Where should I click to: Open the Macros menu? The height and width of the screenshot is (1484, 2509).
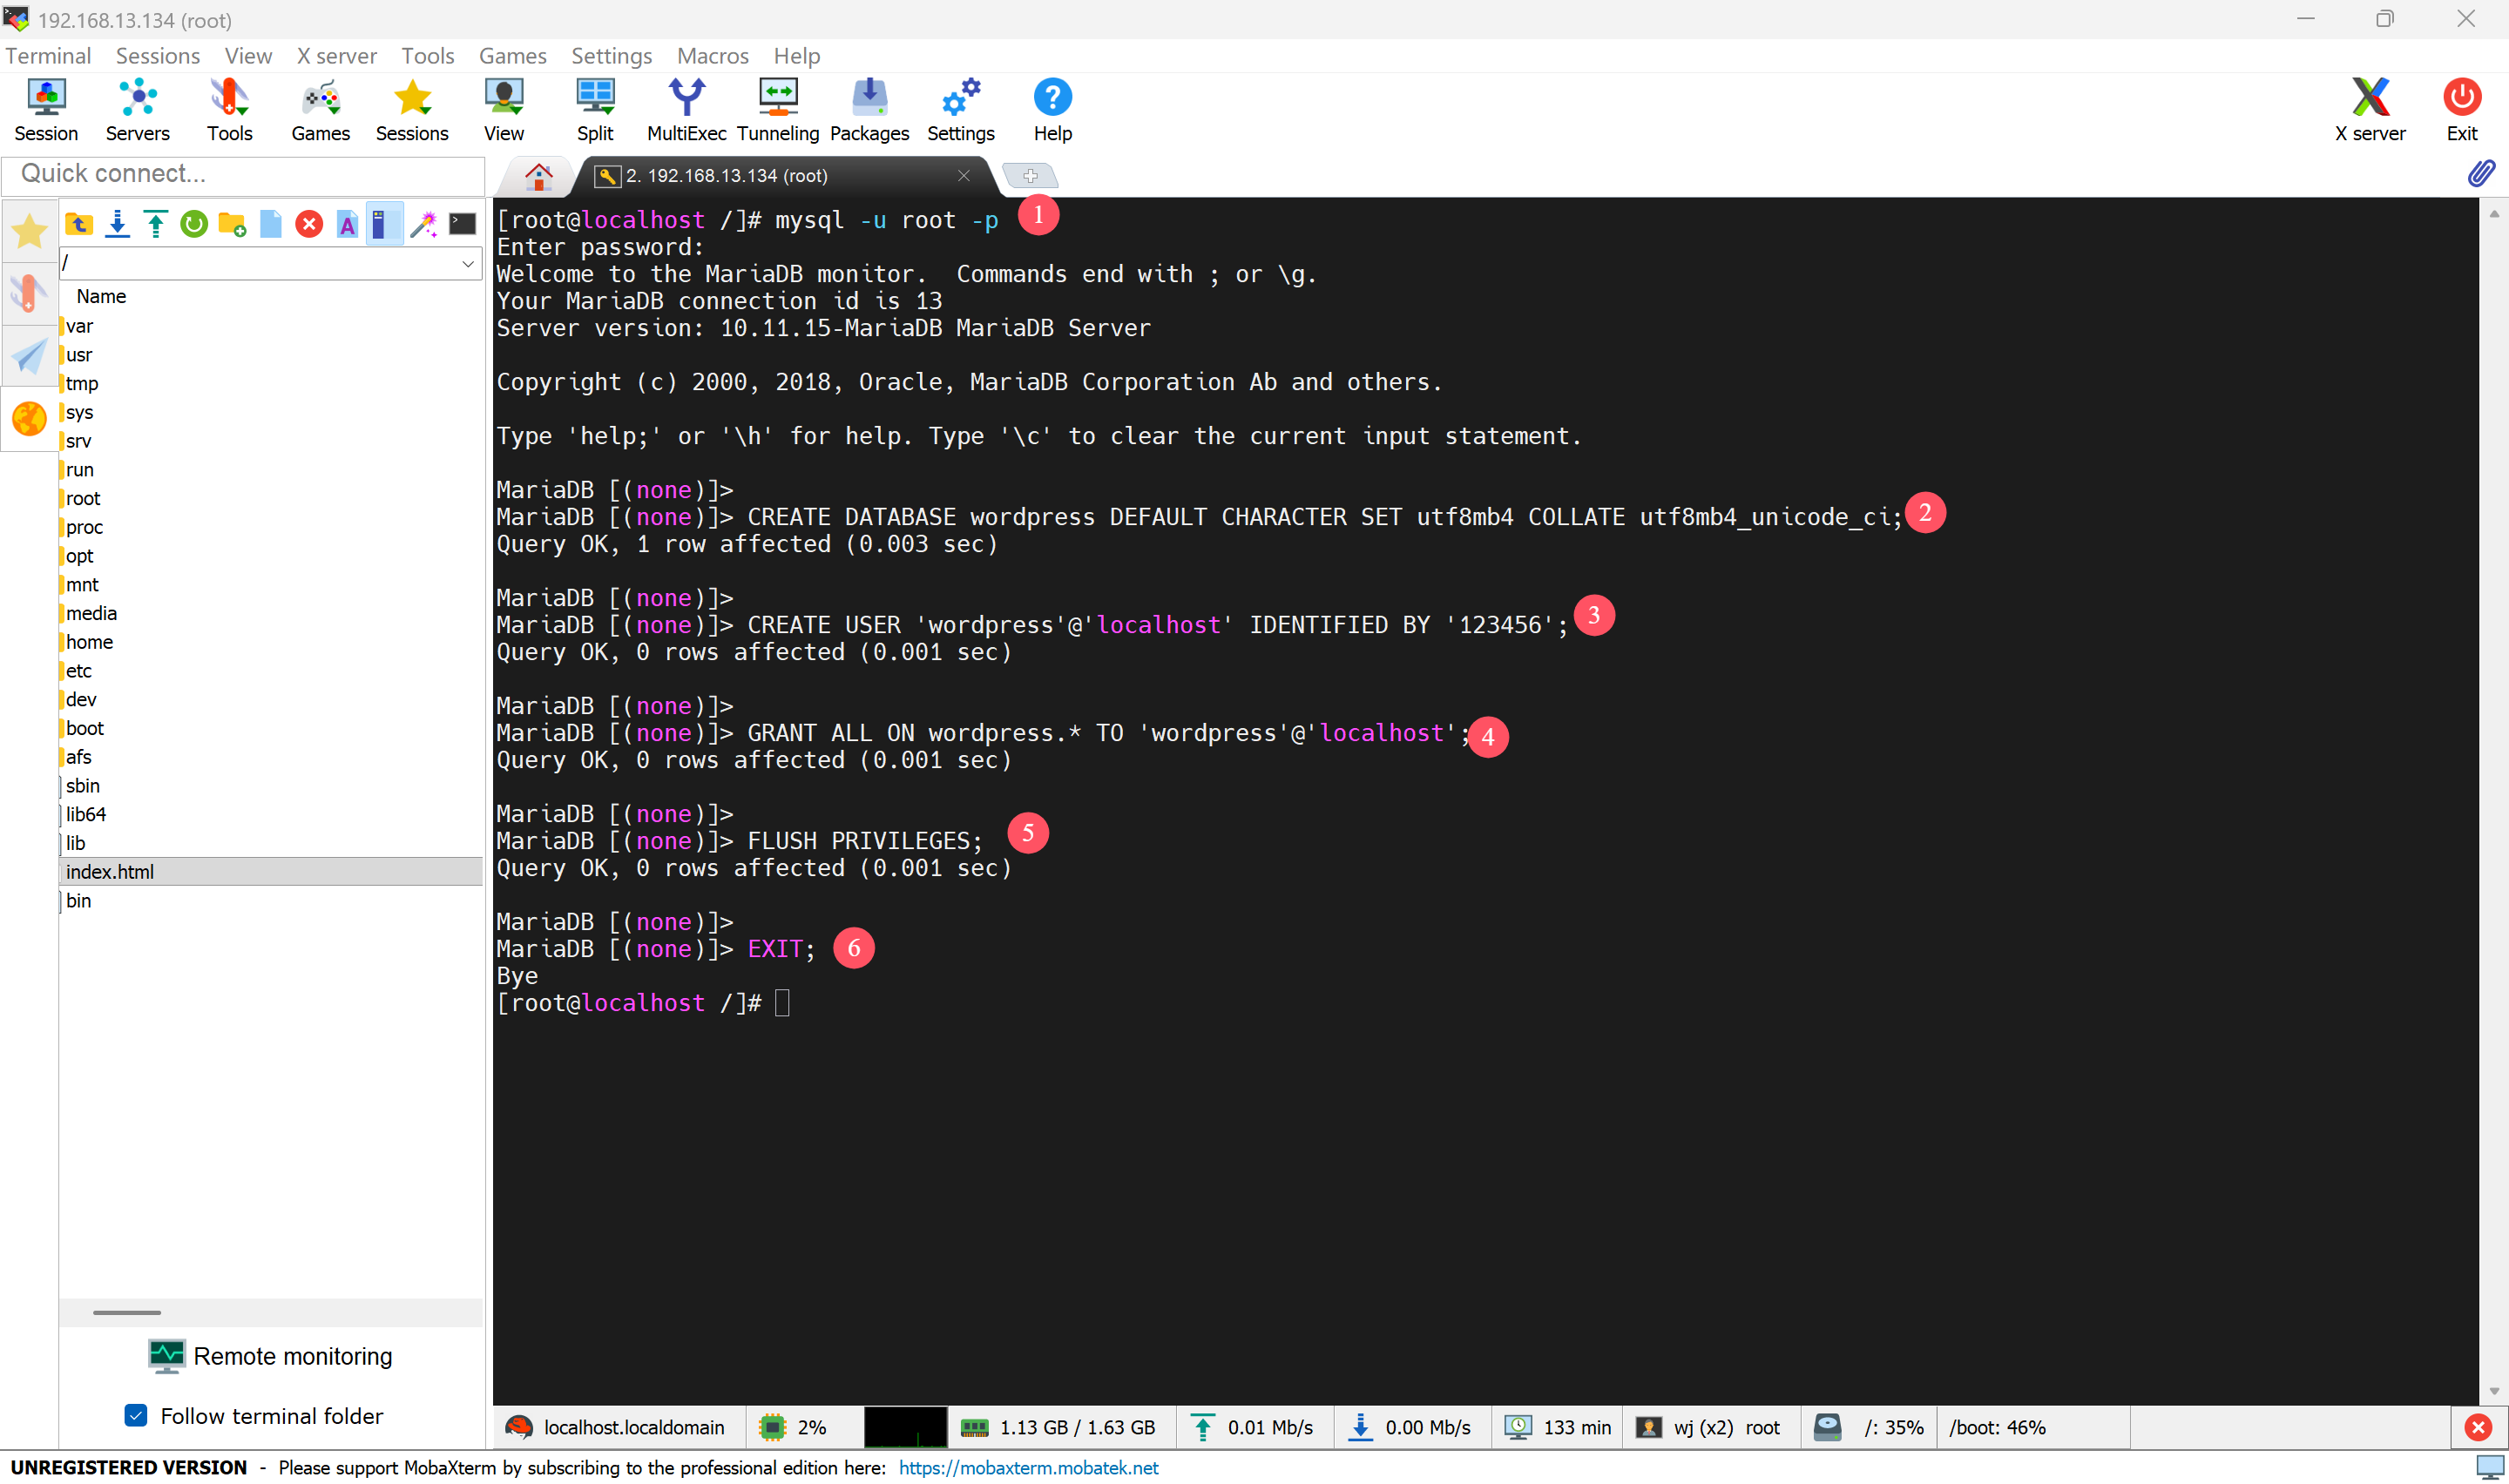[x=713, y=56]
